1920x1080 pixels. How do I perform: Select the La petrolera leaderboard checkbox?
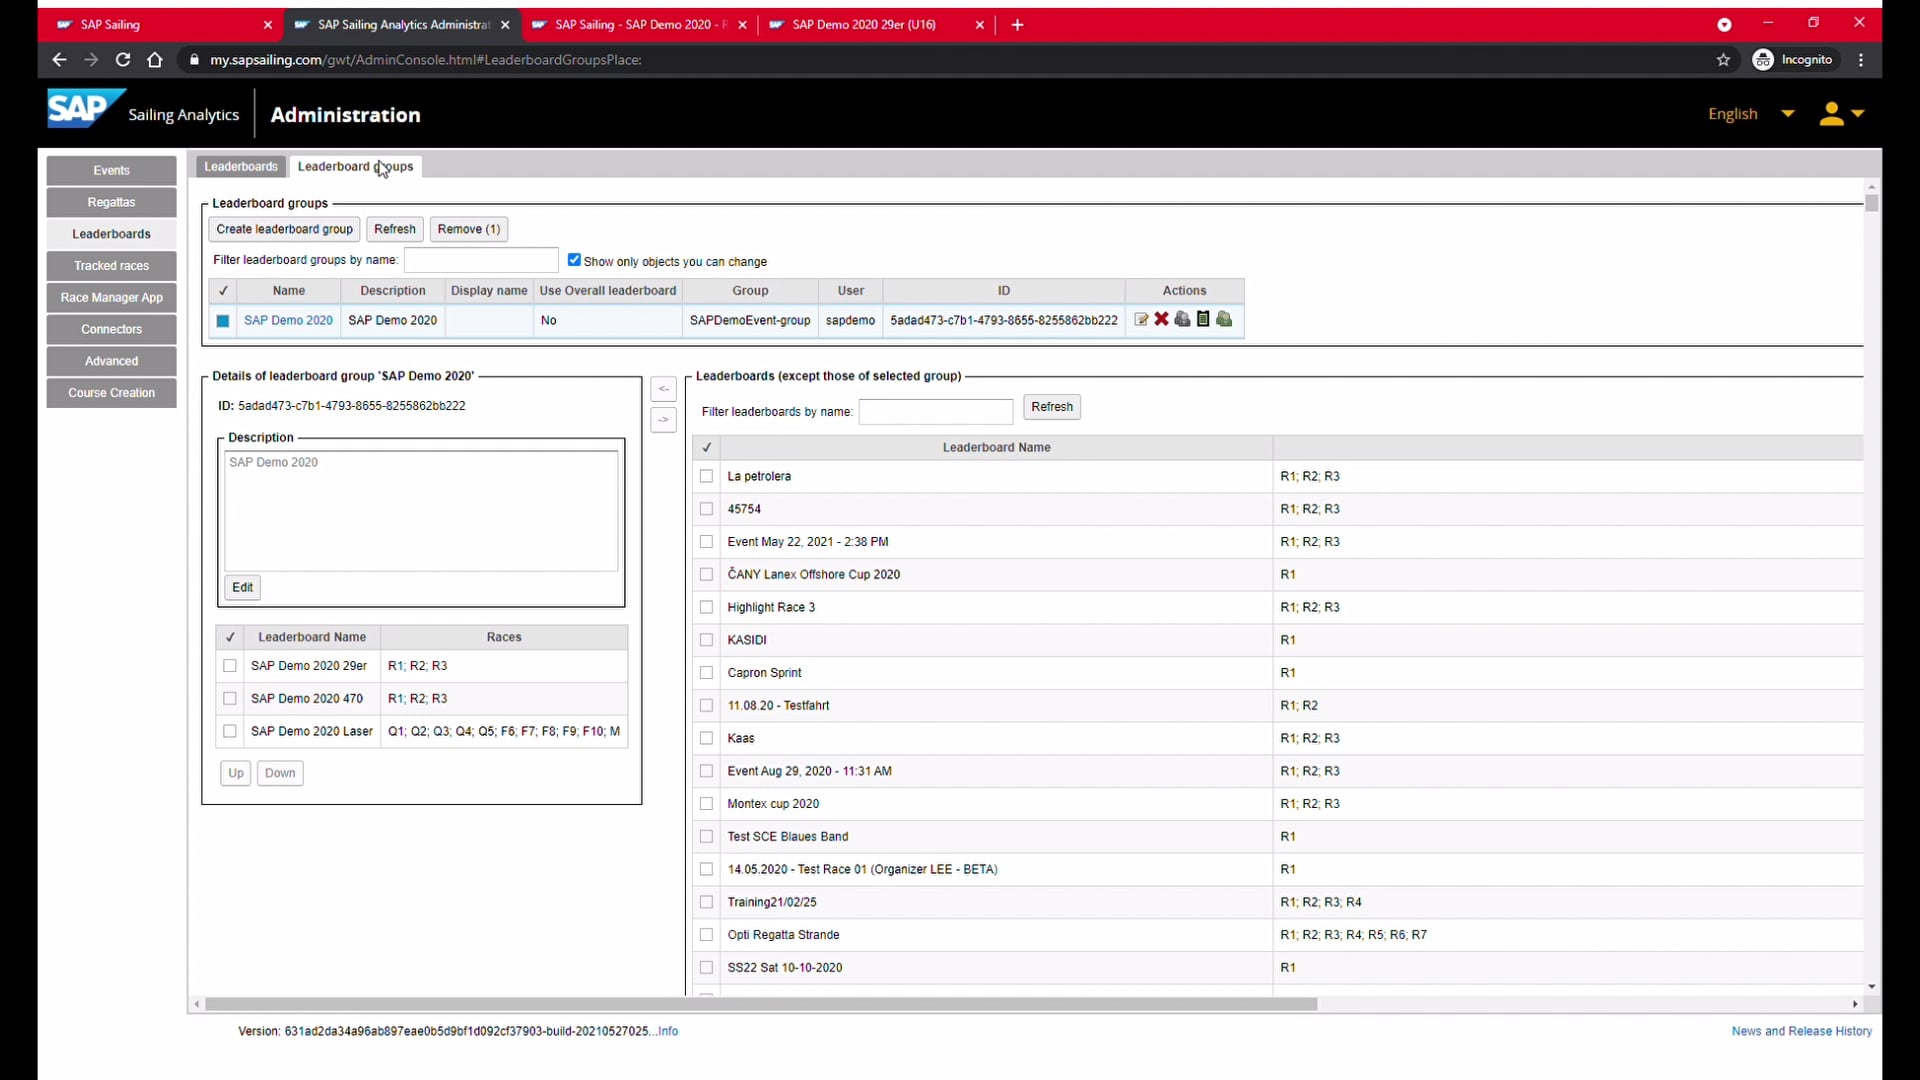[x=707, y=477]
